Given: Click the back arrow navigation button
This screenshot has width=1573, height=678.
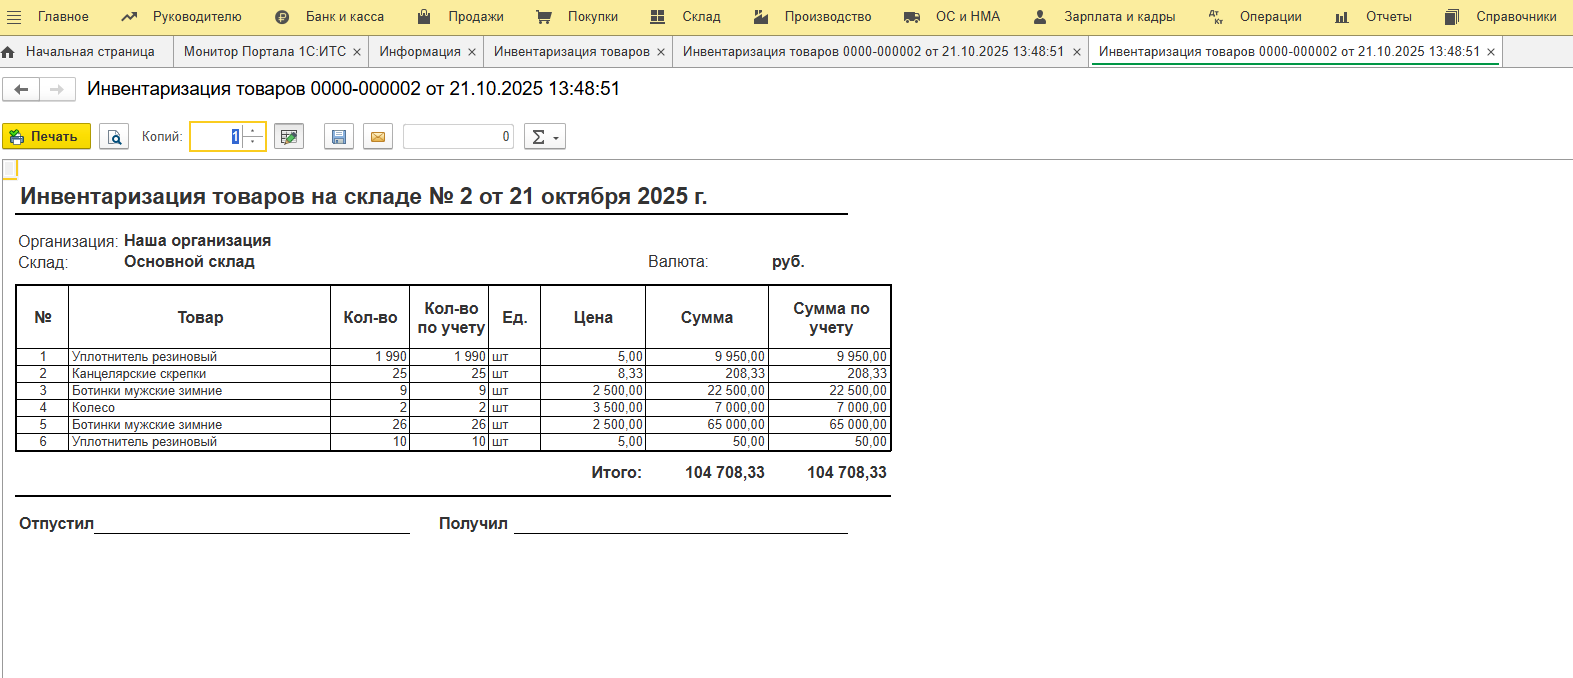Looking at the screenshot, I should pyautogui.click(x=21, y=90).
